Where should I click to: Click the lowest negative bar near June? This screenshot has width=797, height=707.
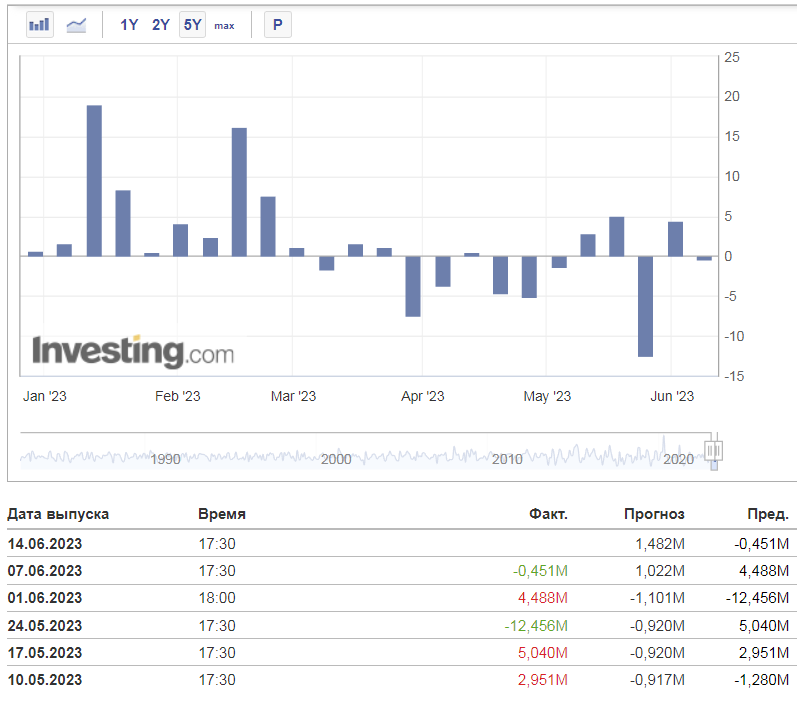645,306
